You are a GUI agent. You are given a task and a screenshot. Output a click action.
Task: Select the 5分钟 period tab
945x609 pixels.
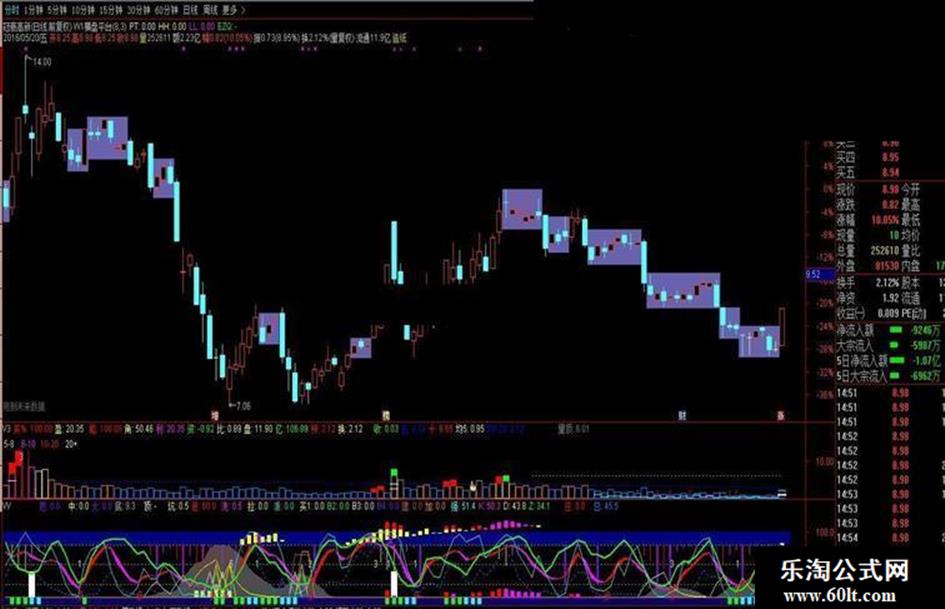point(57,10)
